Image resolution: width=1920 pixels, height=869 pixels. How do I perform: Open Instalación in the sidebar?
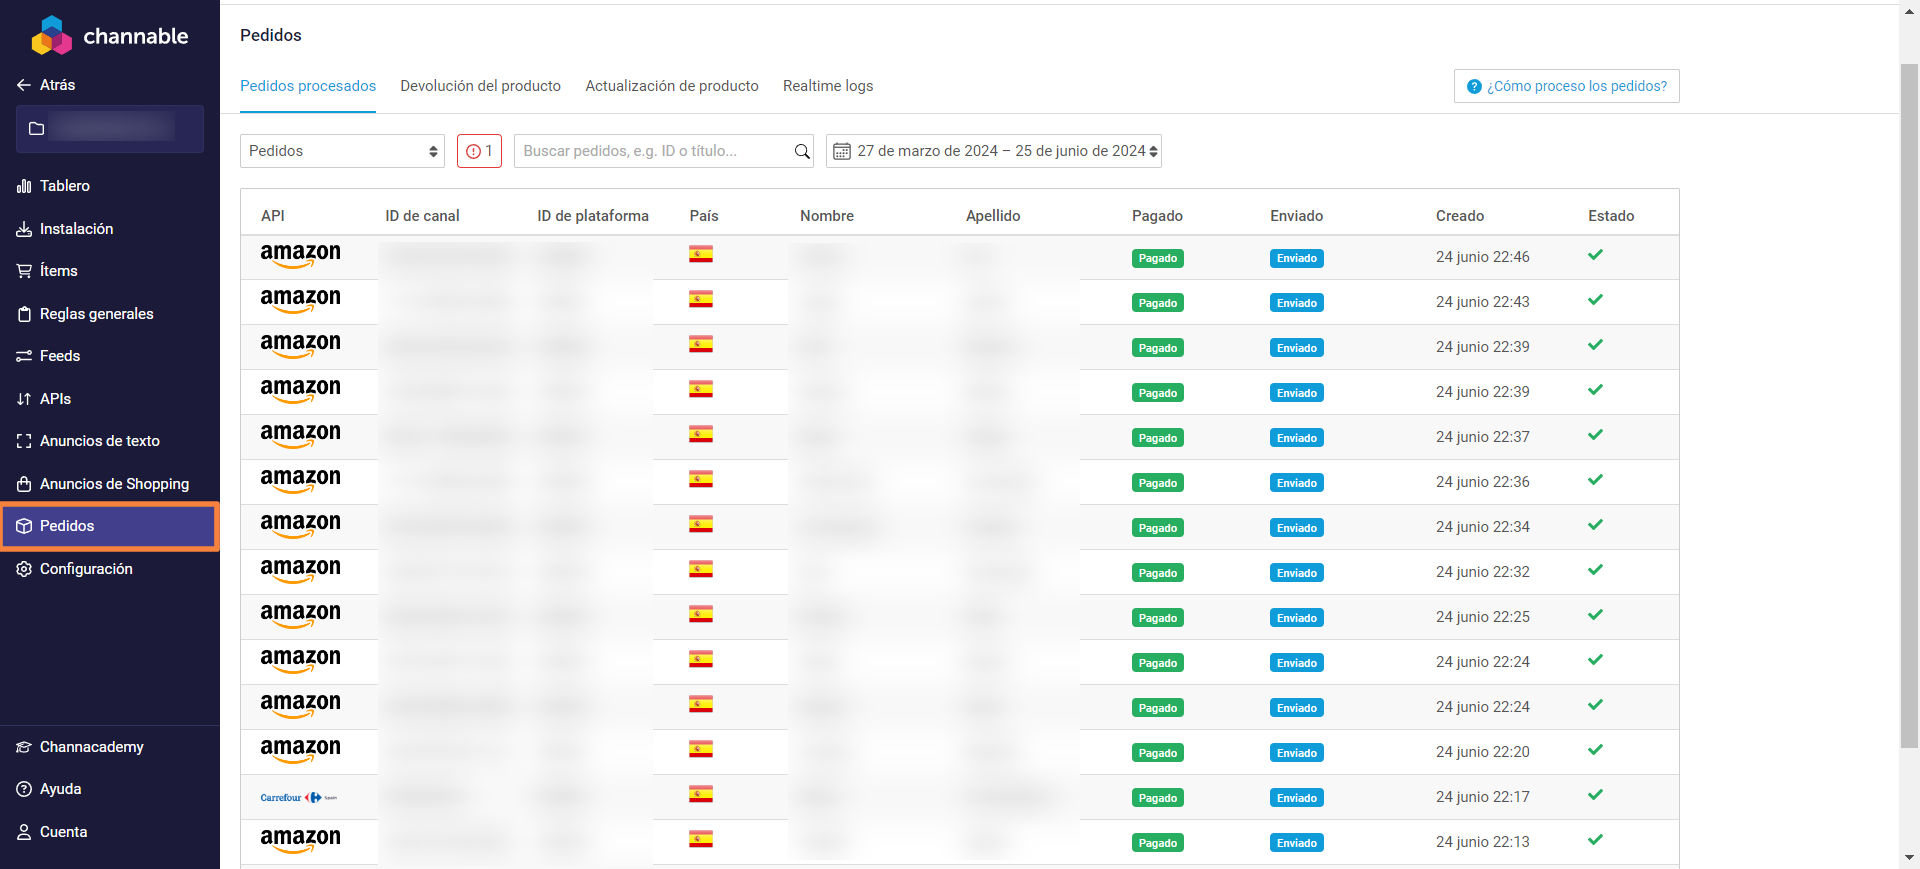(65, 229)
